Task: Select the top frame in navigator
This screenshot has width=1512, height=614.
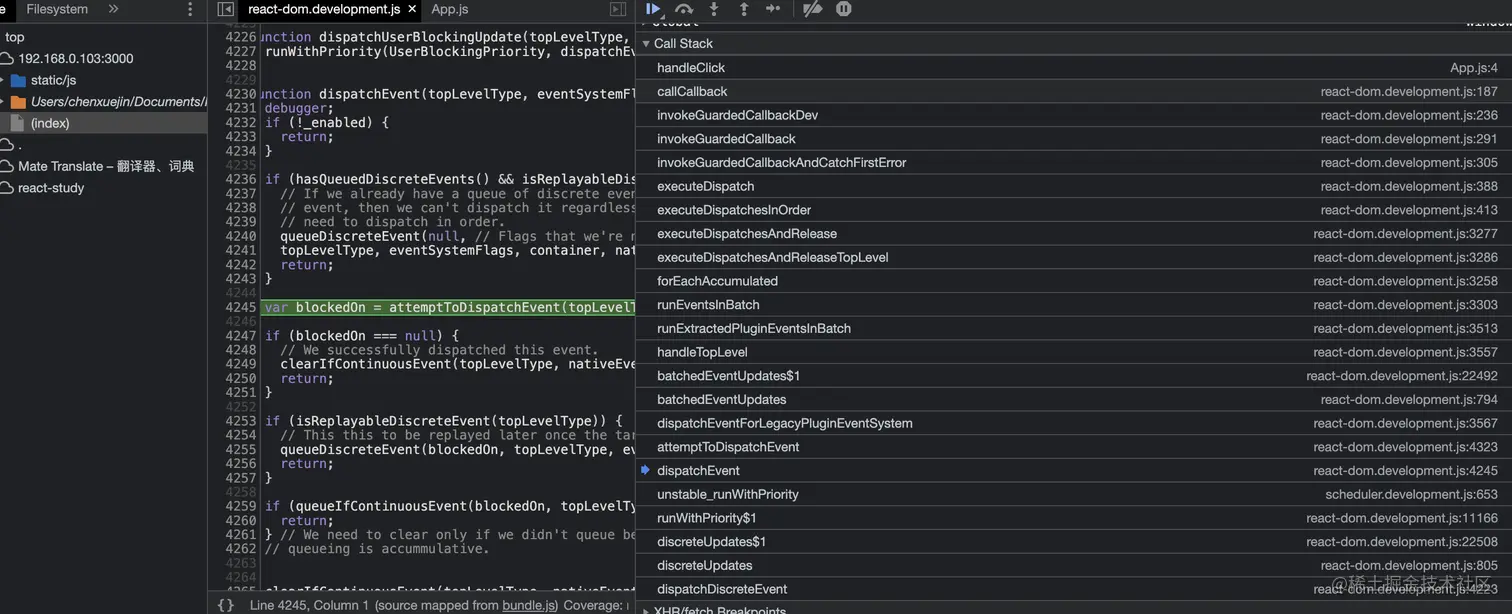Action: (14, 37)
